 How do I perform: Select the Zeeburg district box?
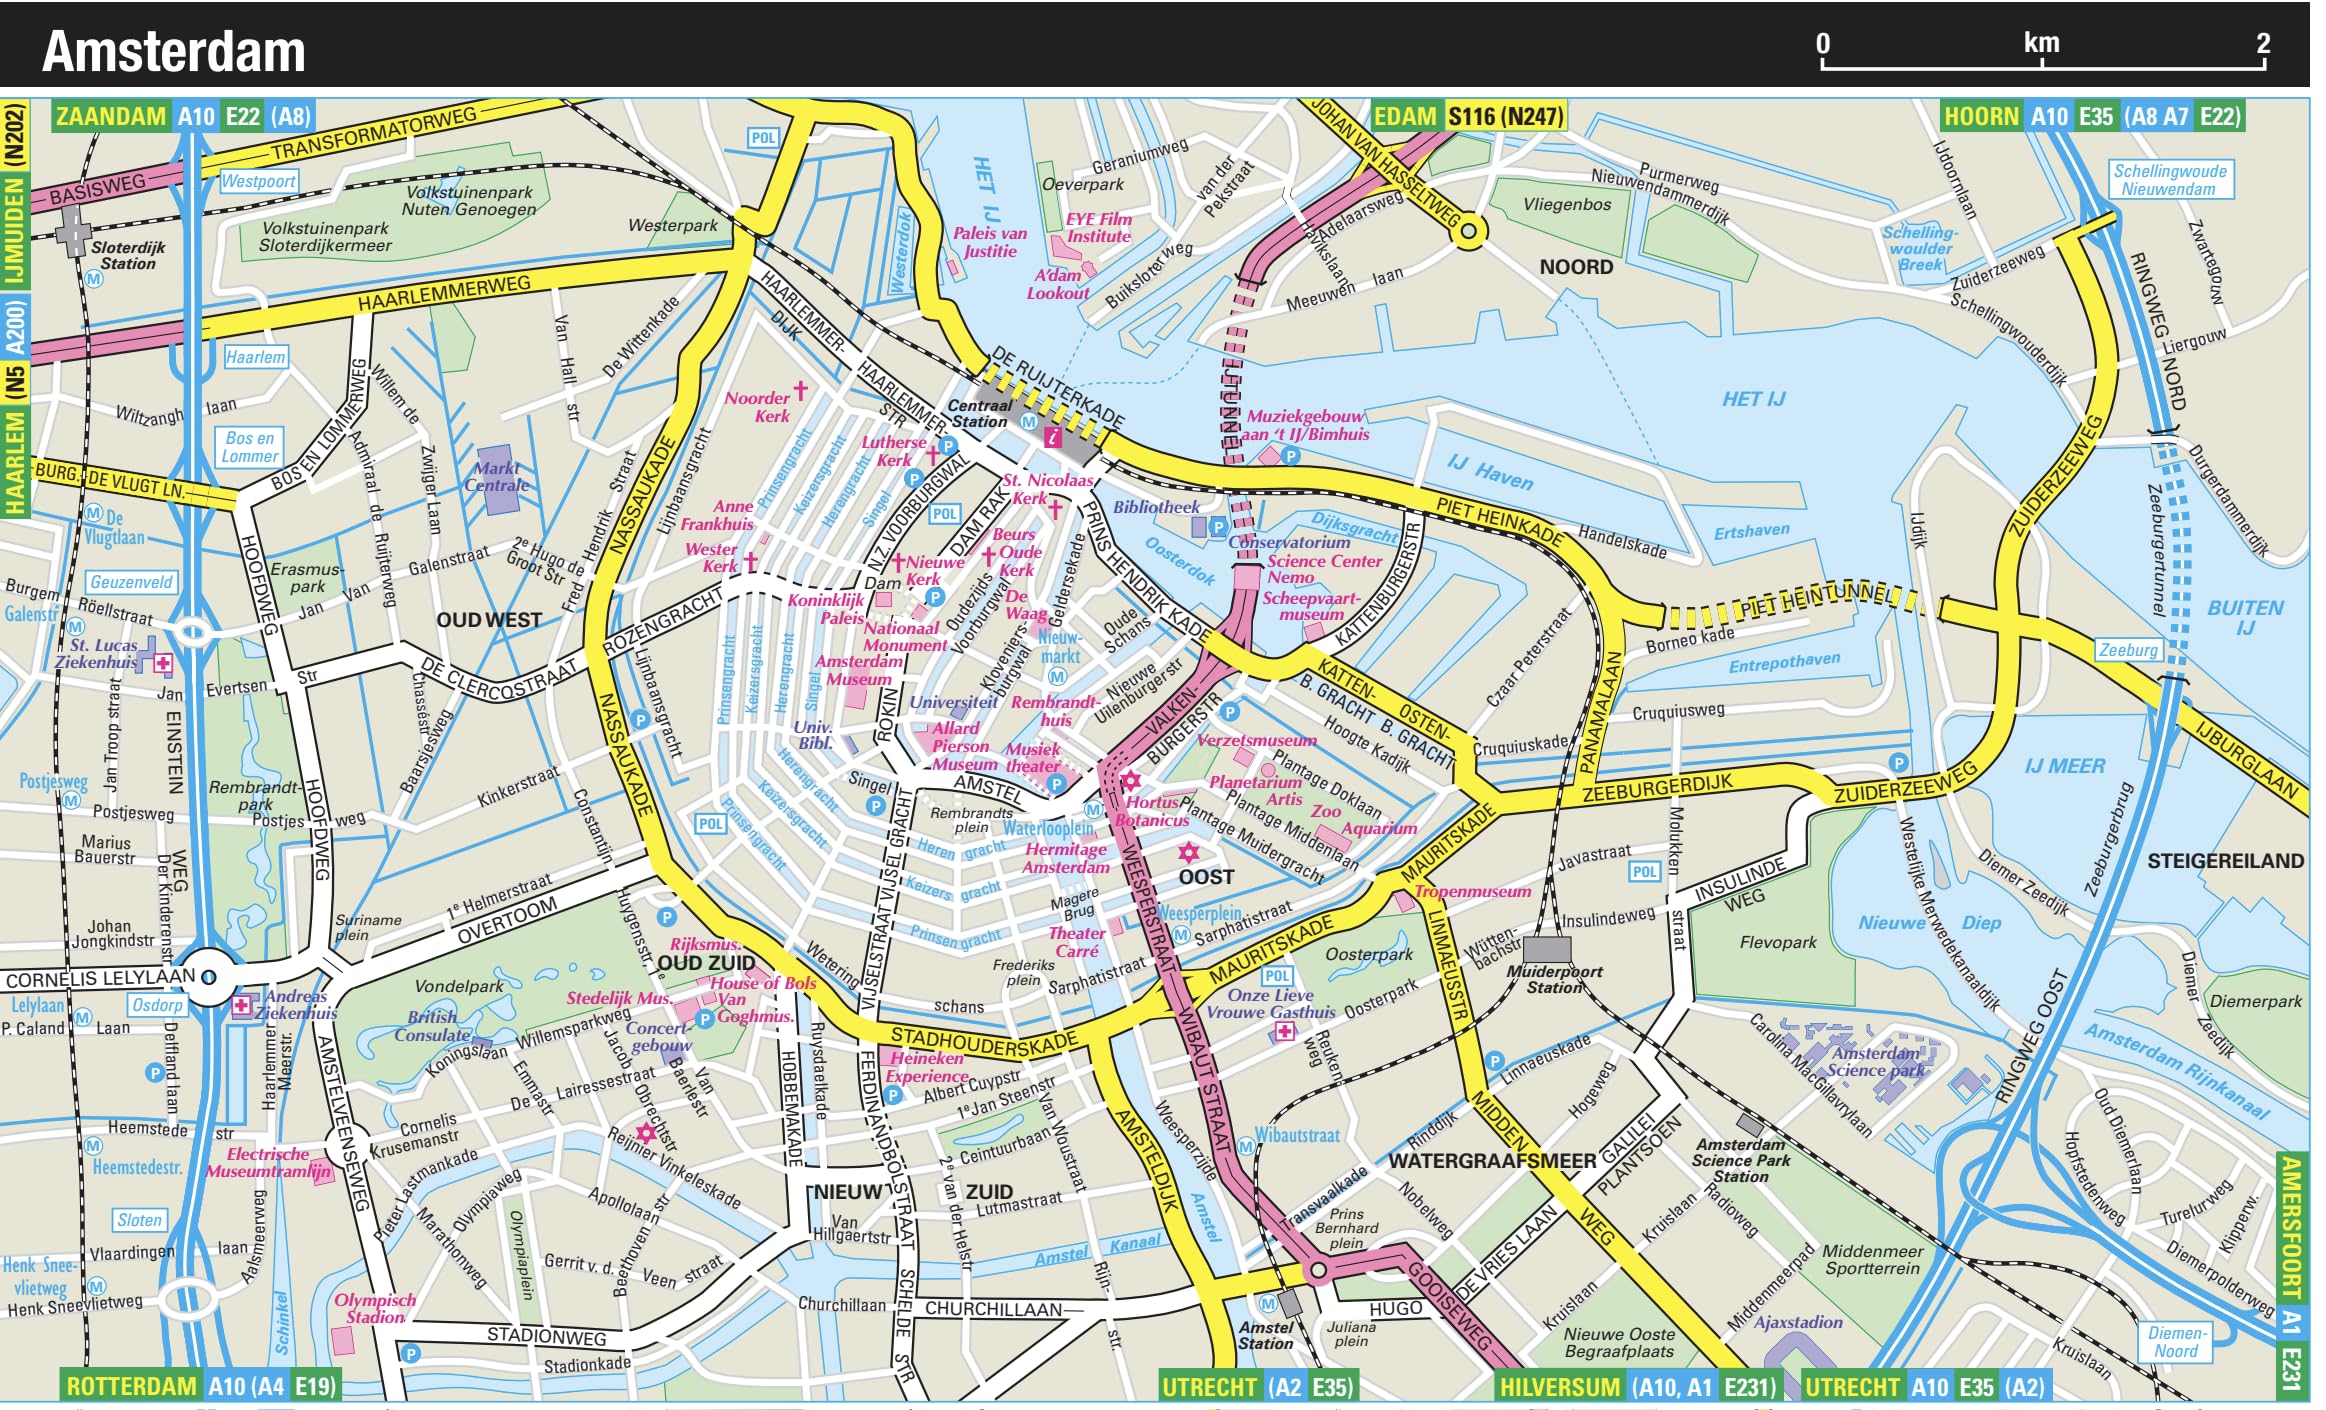click(2128, 650)
